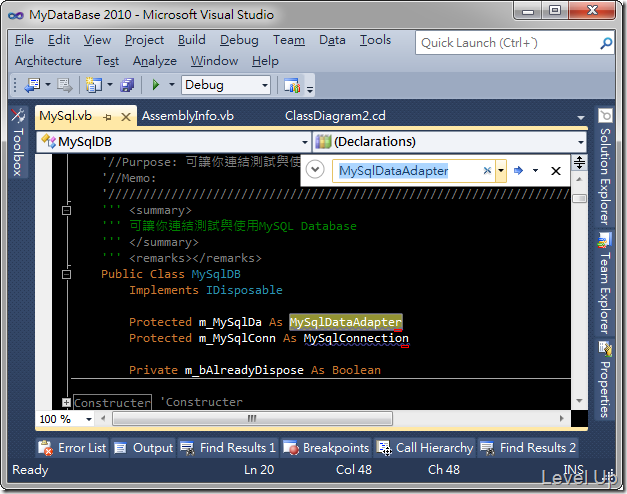This screenshot has height=494, width=627.
Task: Click the vertical scrollbar thumb
Action: (x=579, y=198)
